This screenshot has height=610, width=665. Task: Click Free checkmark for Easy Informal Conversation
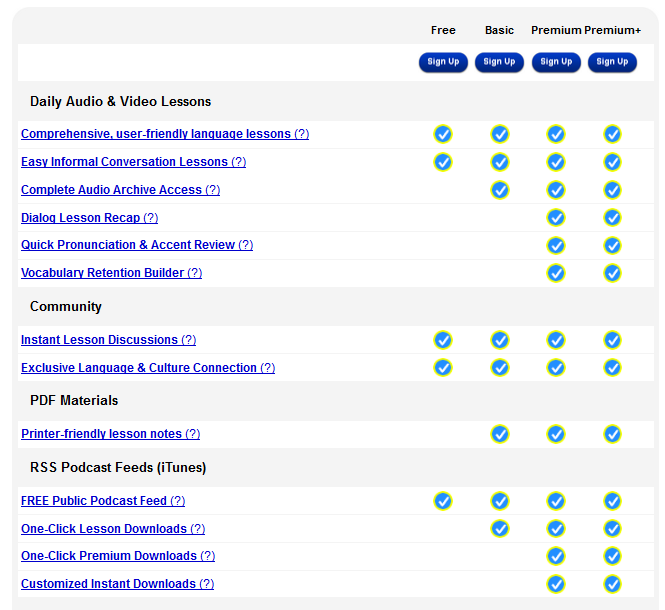click(x=443, y=162)
